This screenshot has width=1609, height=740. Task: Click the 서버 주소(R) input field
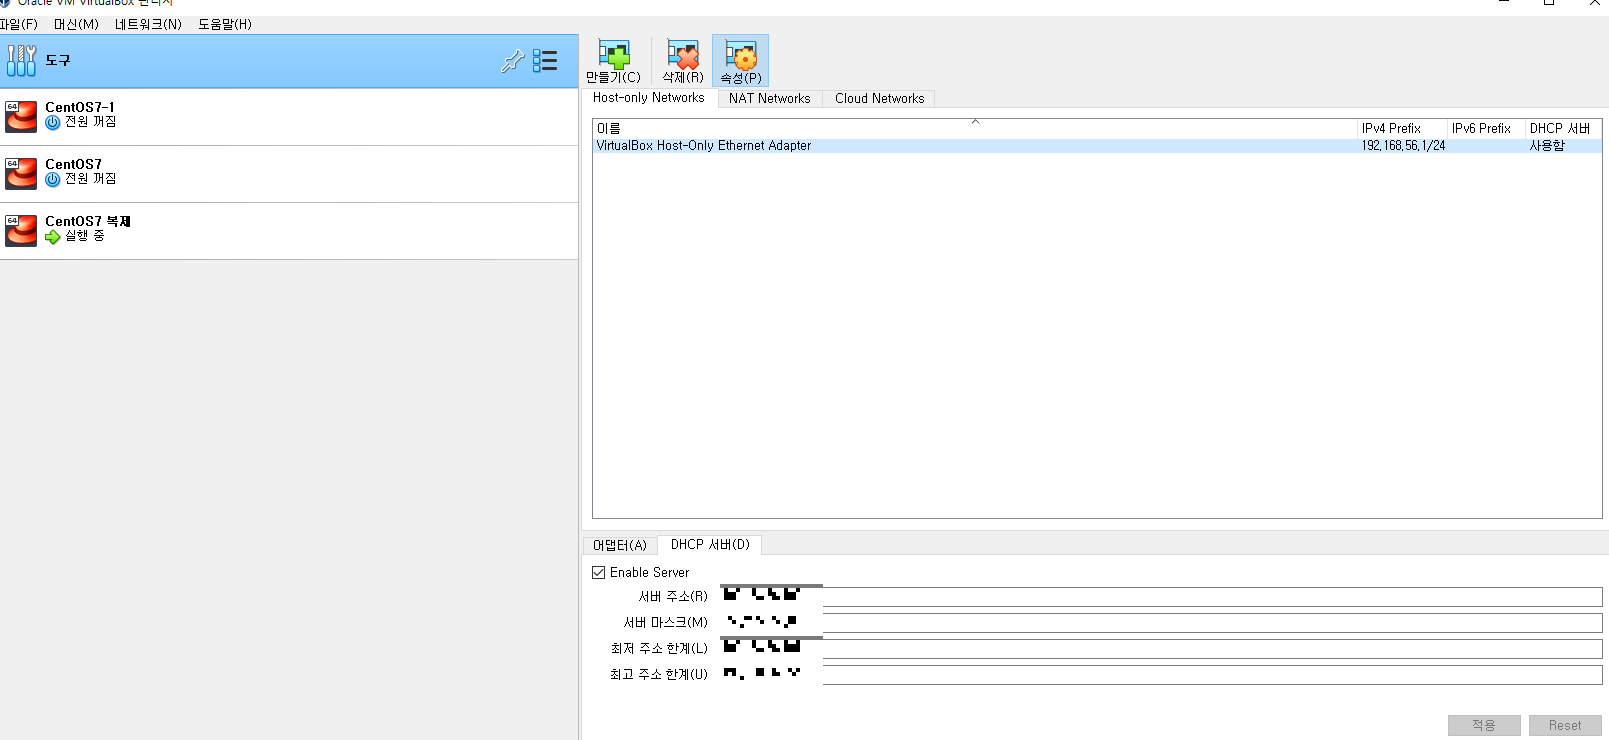point(1161,596)
